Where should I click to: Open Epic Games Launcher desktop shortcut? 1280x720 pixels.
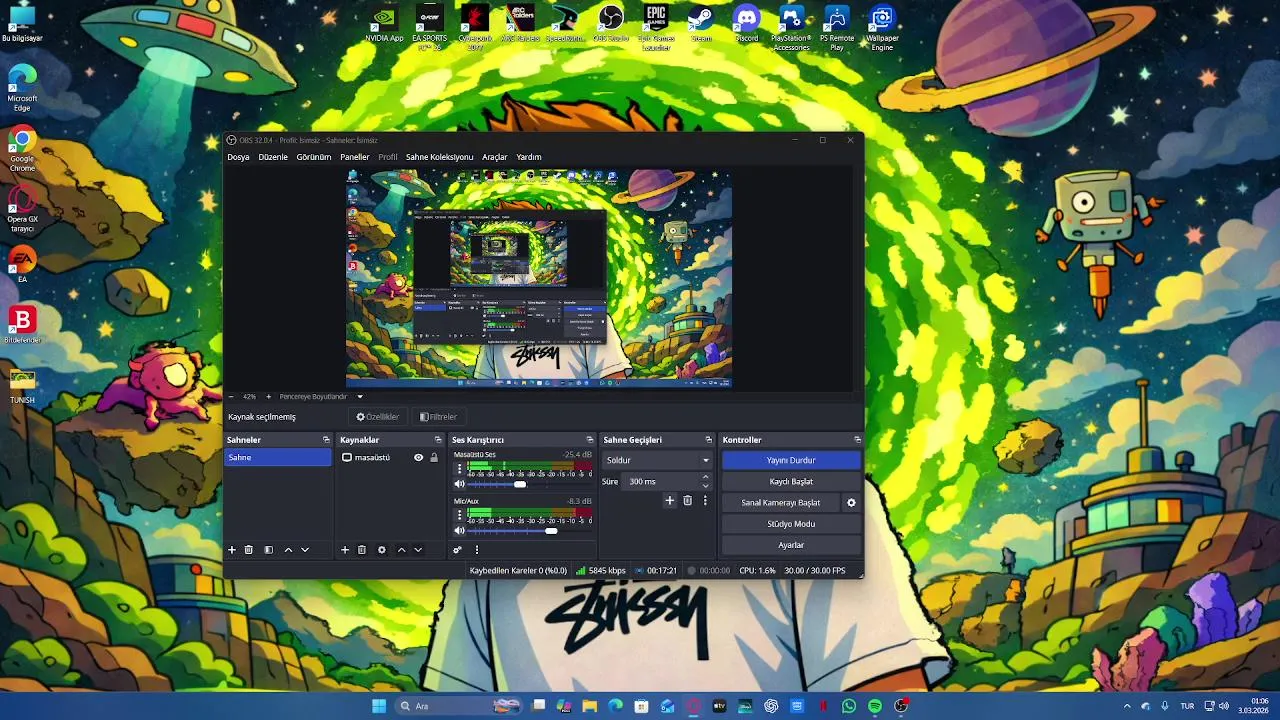[x=656, y=28]
